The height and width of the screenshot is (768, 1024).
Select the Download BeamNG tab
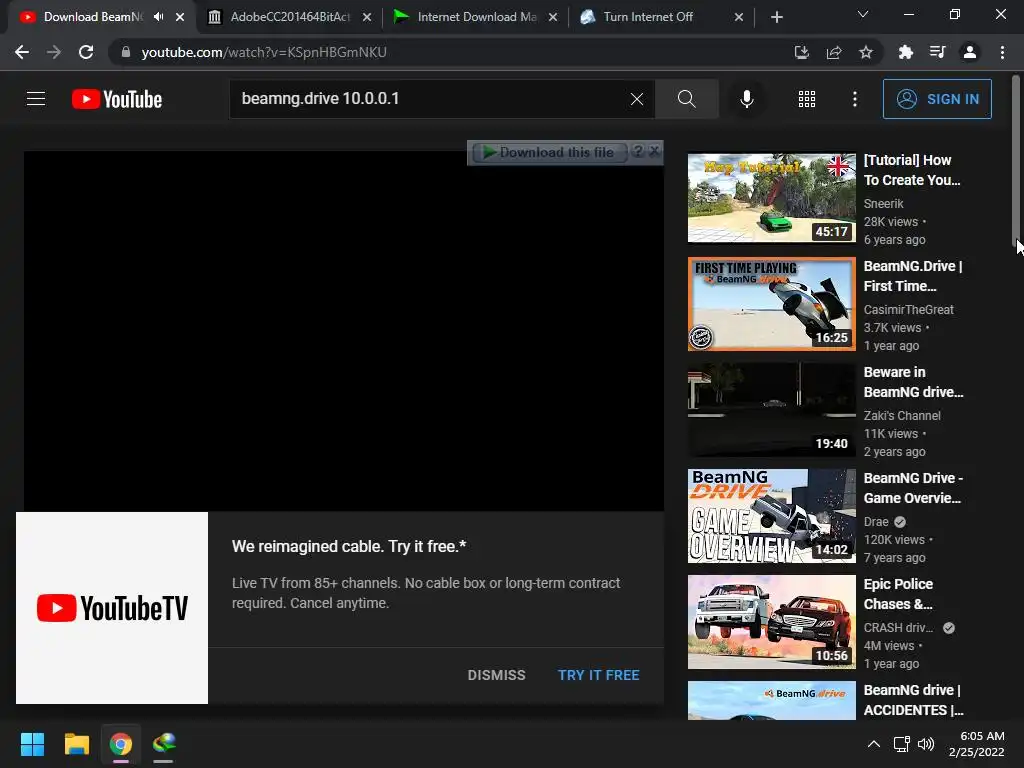(x=91, y=17)
